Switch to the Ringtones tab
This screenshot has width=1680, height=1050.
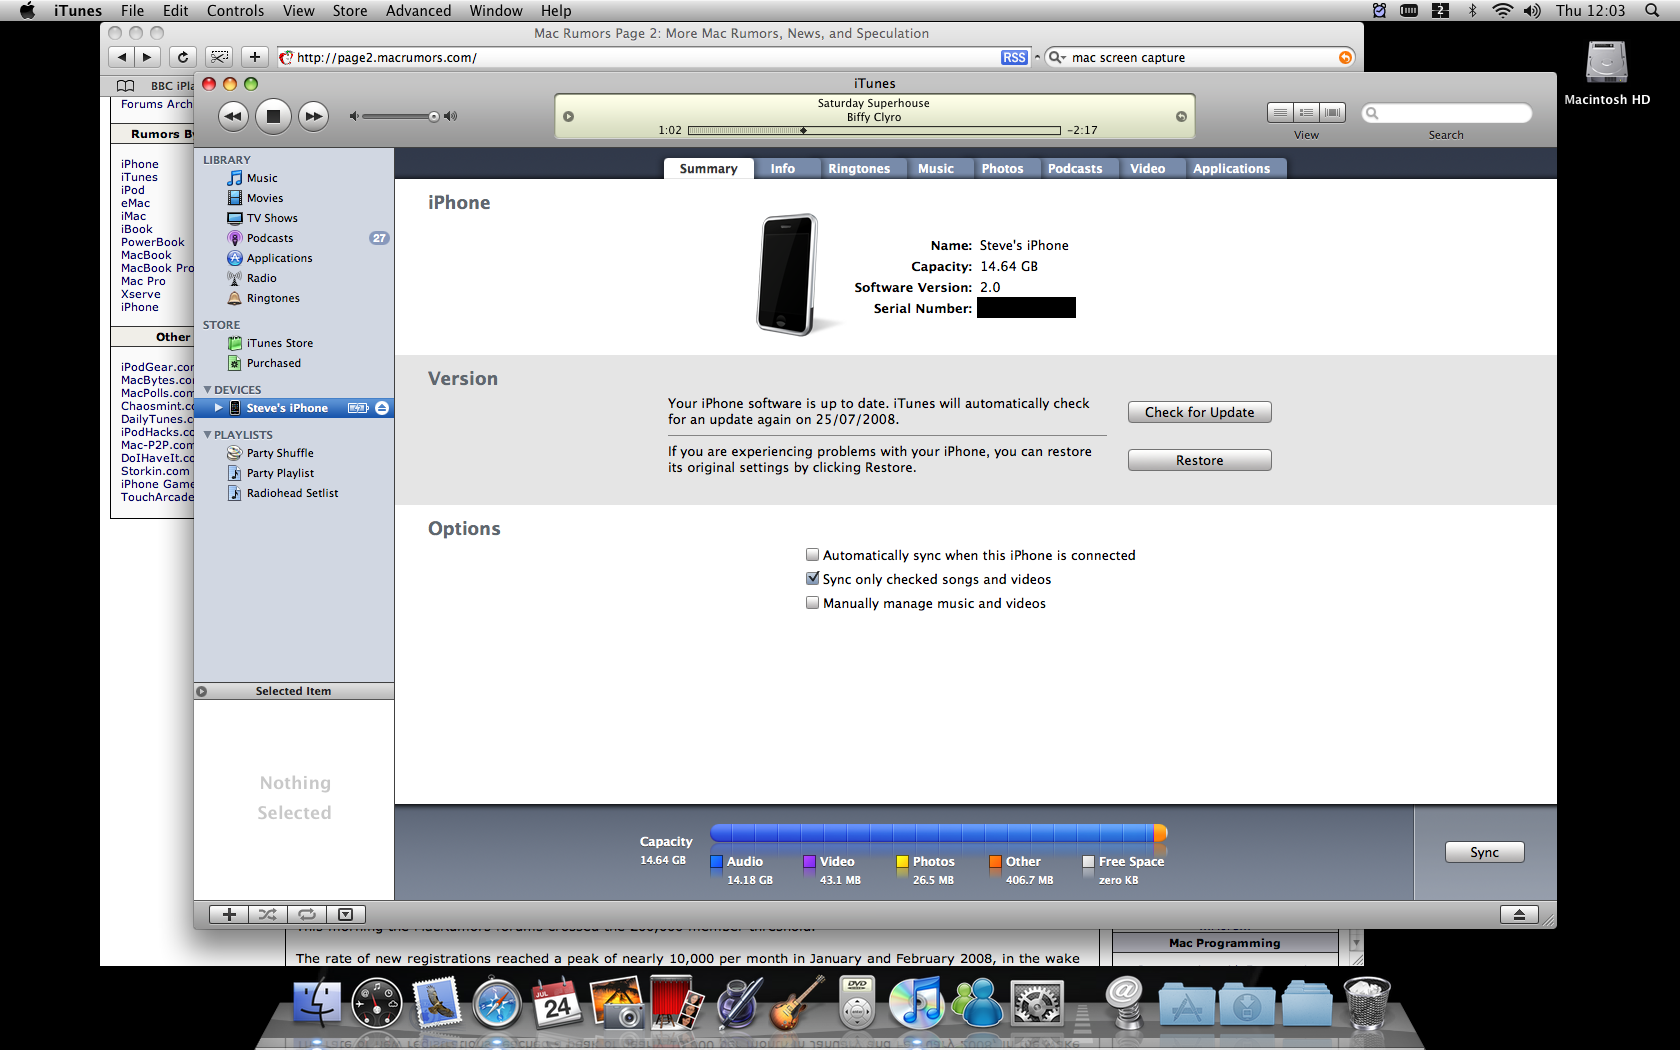(859, 169)
